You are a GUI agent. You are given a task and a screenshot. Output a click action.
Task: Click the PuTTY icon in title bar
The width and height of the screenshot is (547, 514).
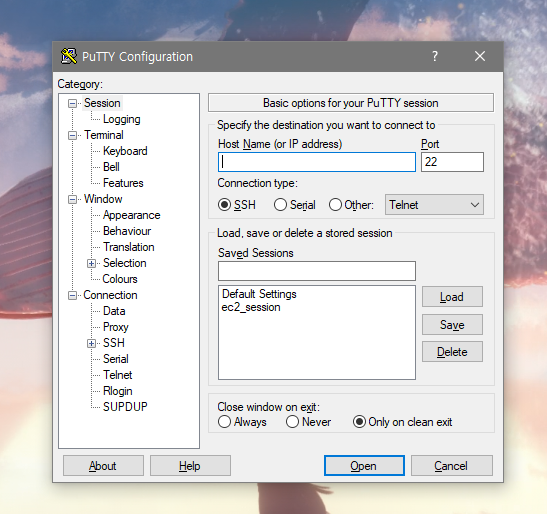69,56
